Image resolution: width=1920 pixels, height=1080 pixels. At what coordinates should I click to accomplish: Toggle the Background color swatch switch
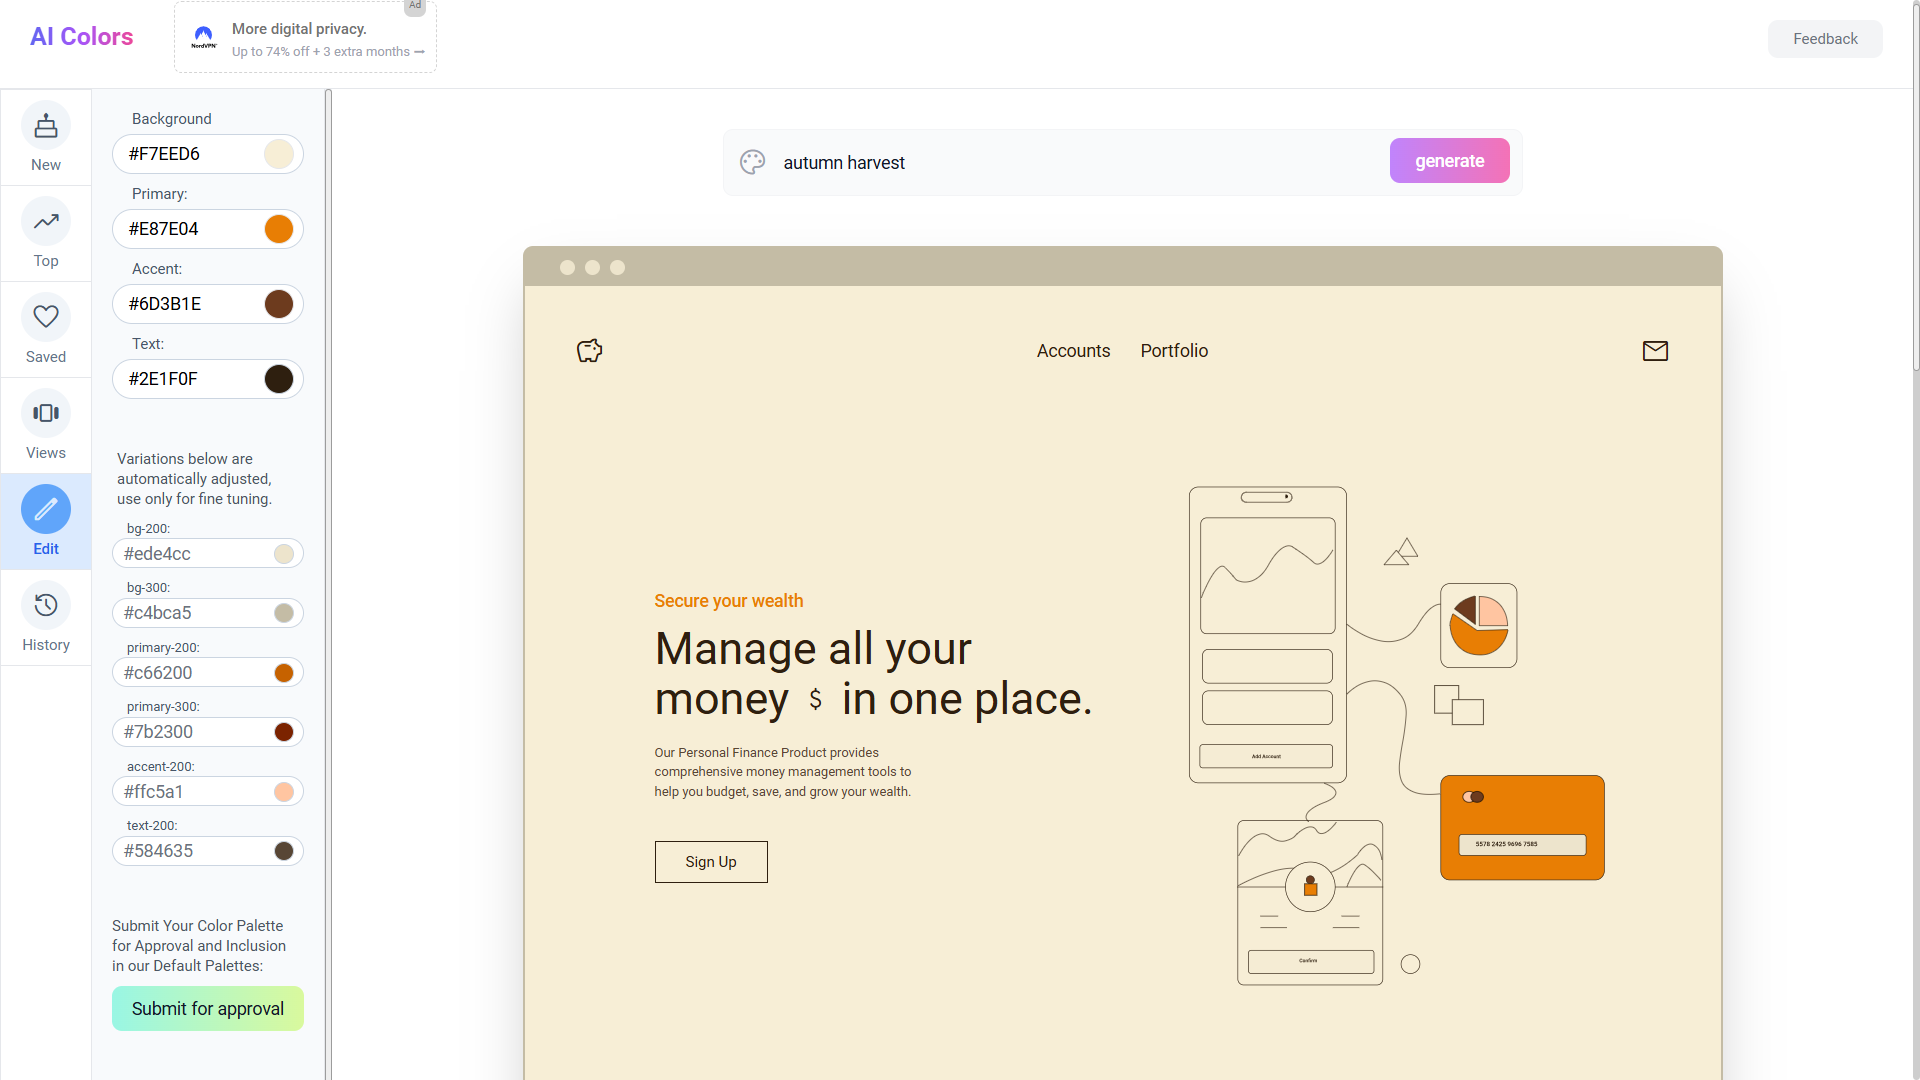[x=278, y=153]
